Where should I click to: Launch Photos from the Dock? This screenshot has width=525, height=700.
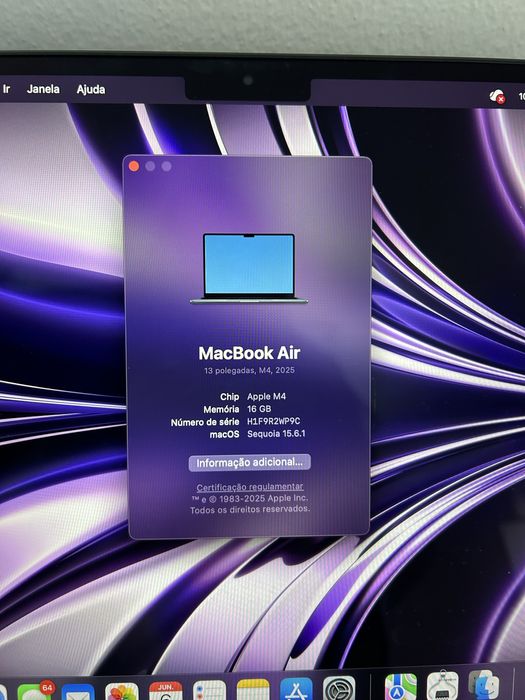pos(121,691)
